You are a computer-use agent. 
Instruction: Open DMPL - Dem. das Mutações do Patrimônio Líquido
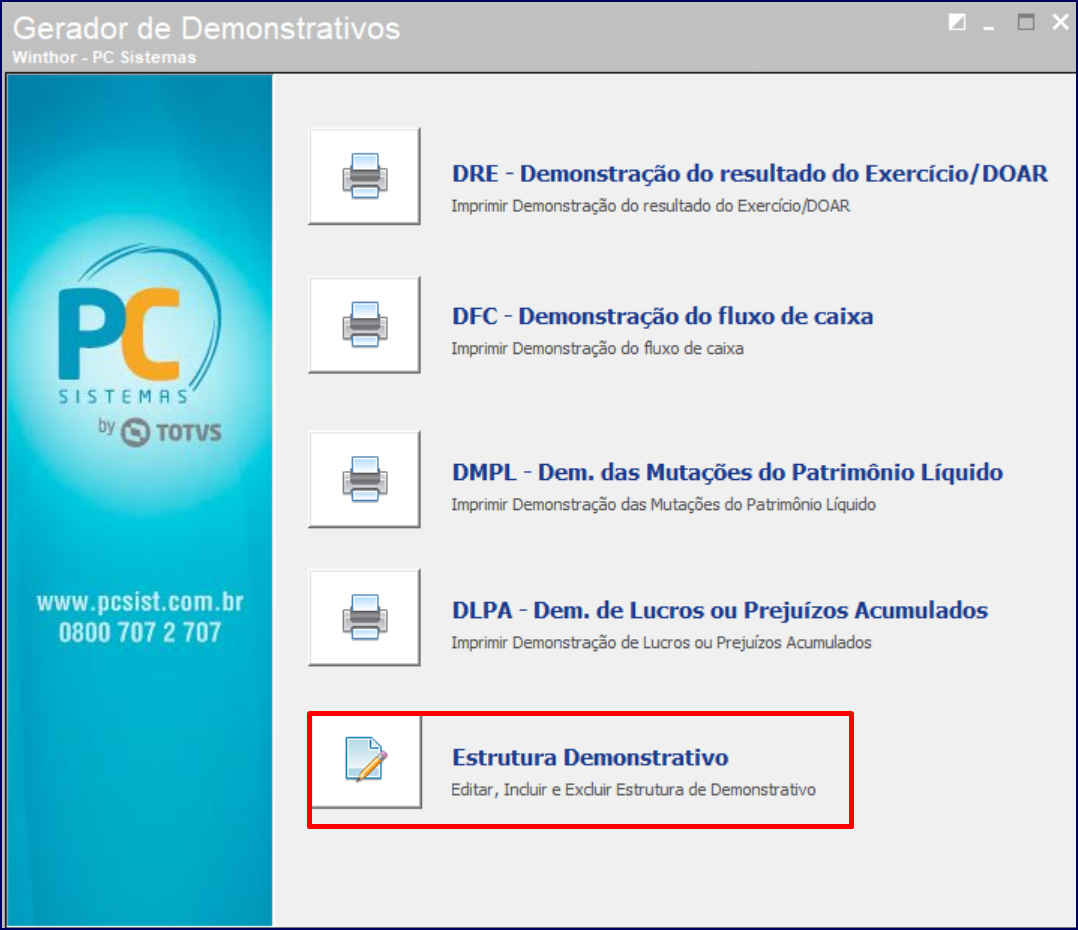pos(727,472)
